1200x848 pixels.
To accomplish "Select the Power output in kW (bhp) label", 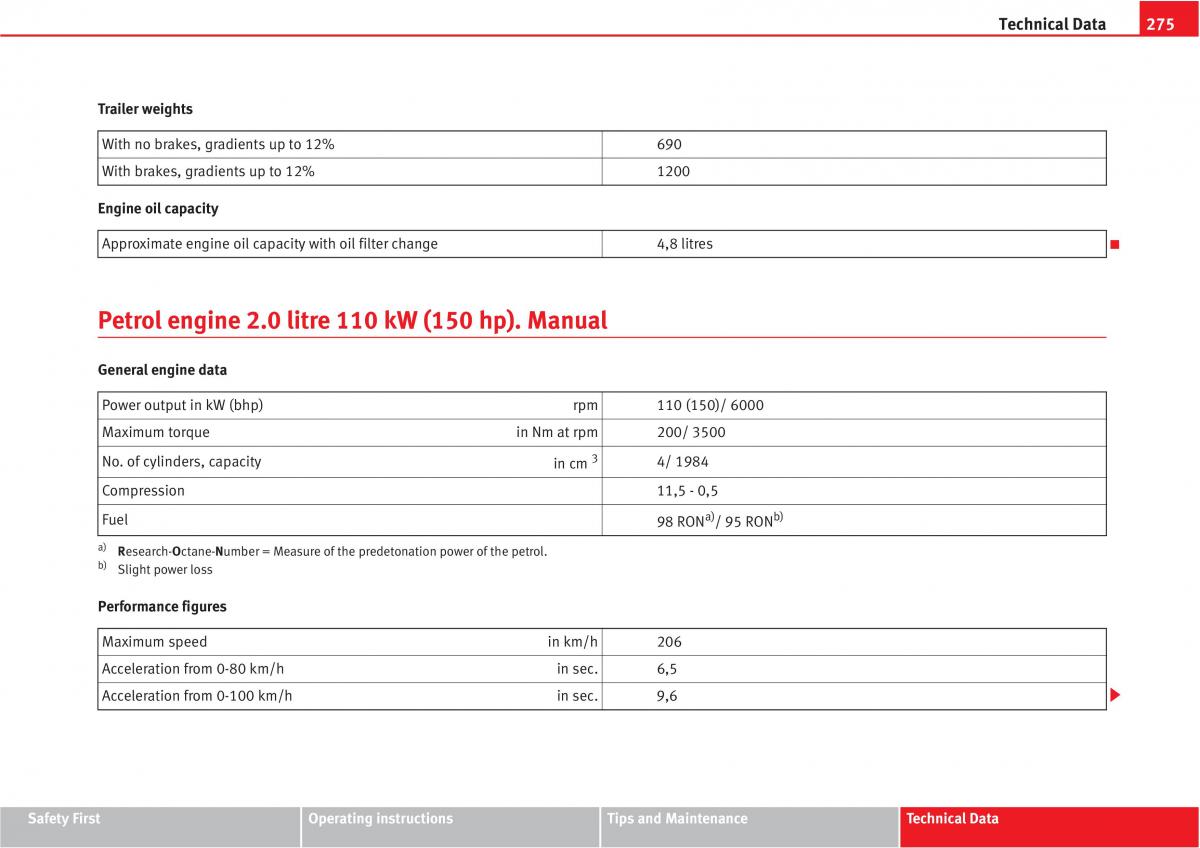I will tap(182, 405).
